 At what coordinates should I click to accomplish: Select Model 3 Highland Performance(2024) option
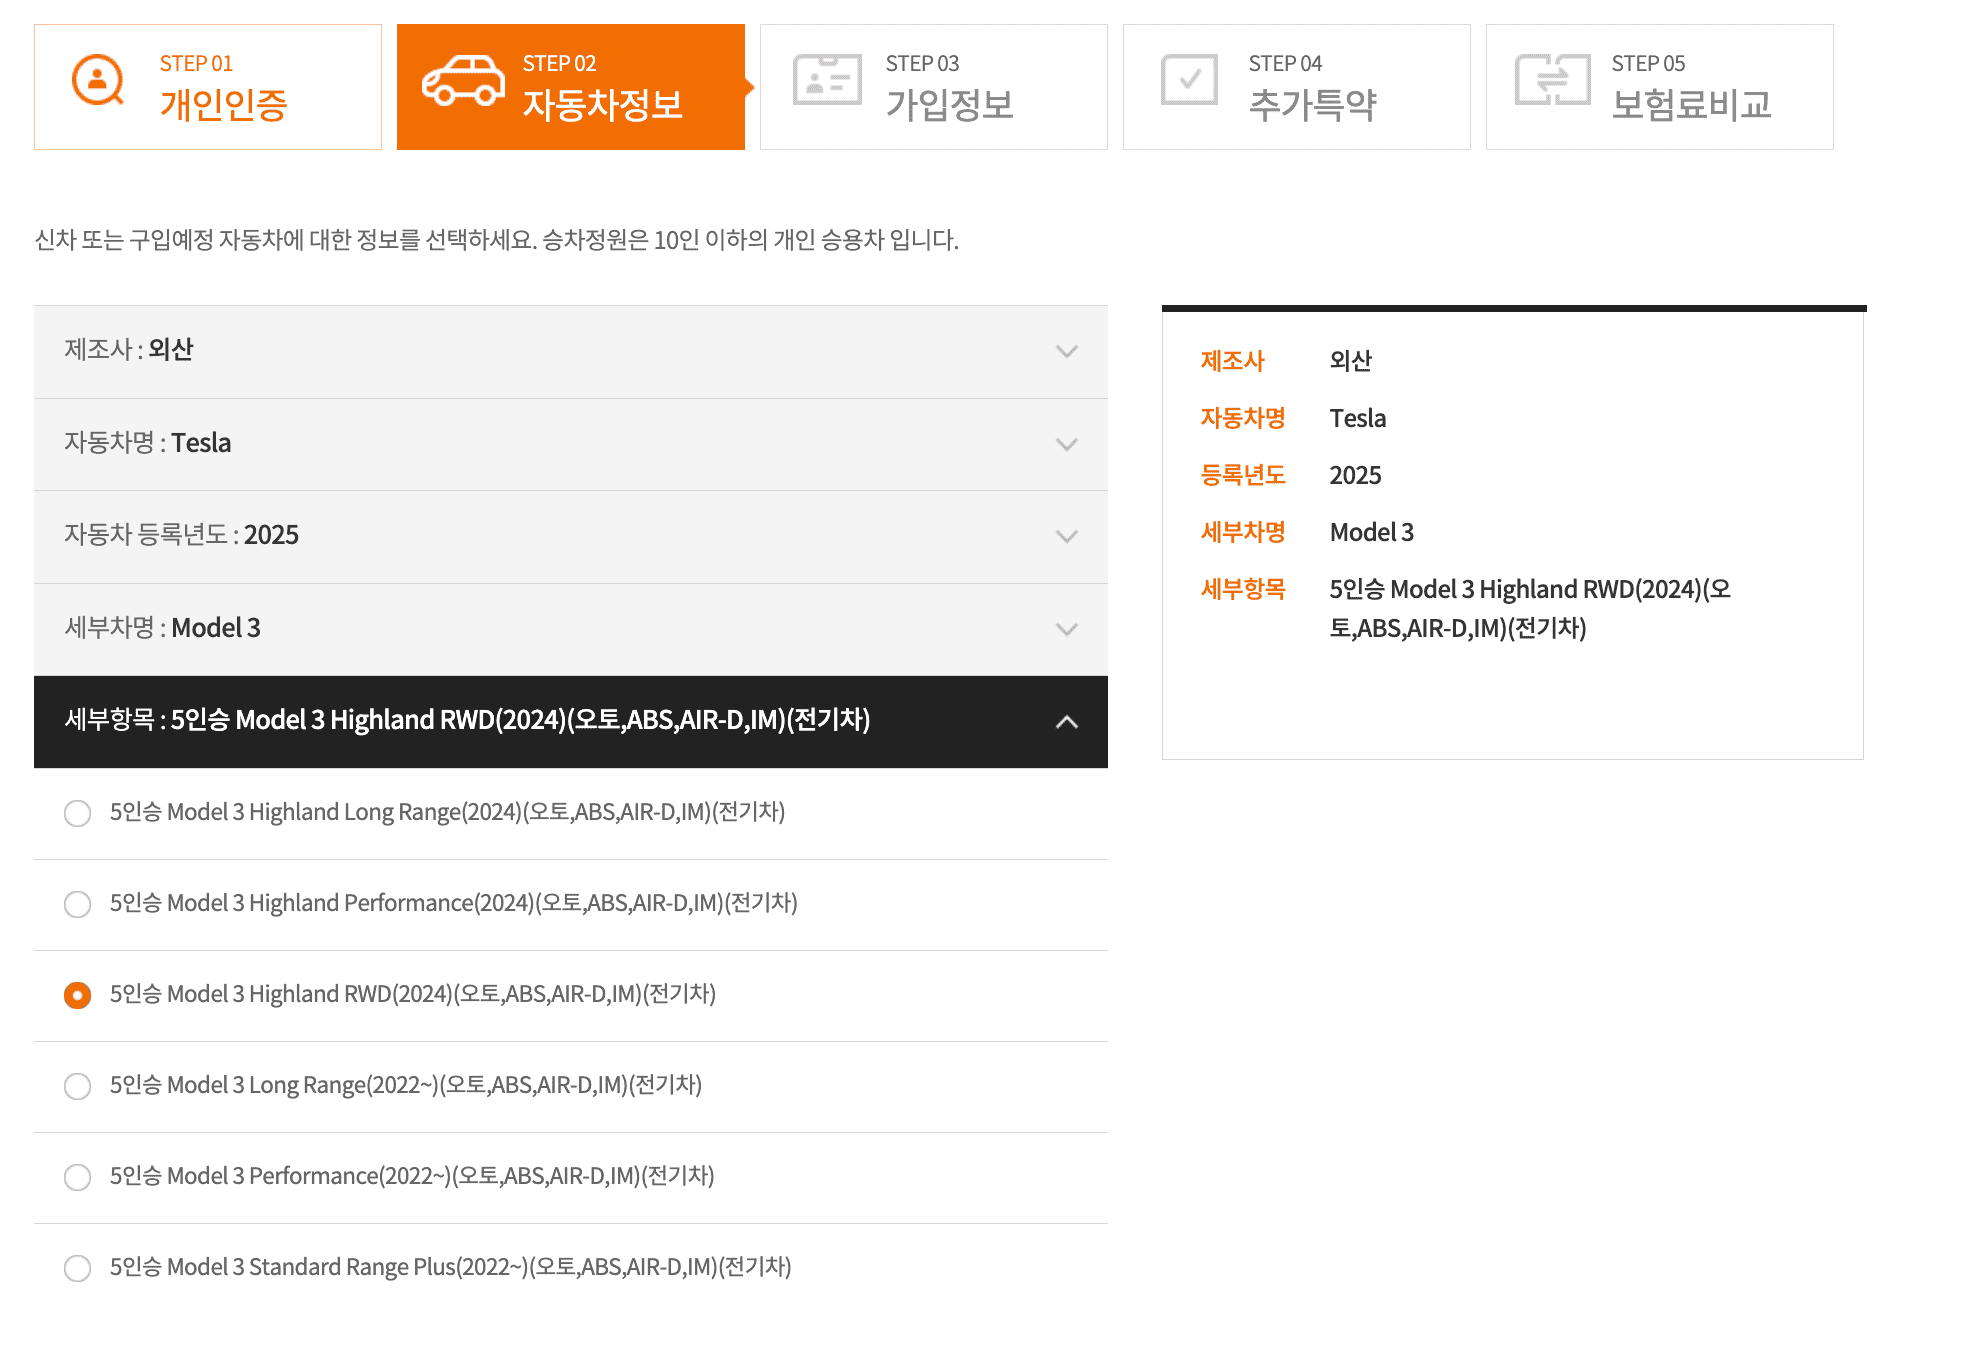[x=77, y=904]
